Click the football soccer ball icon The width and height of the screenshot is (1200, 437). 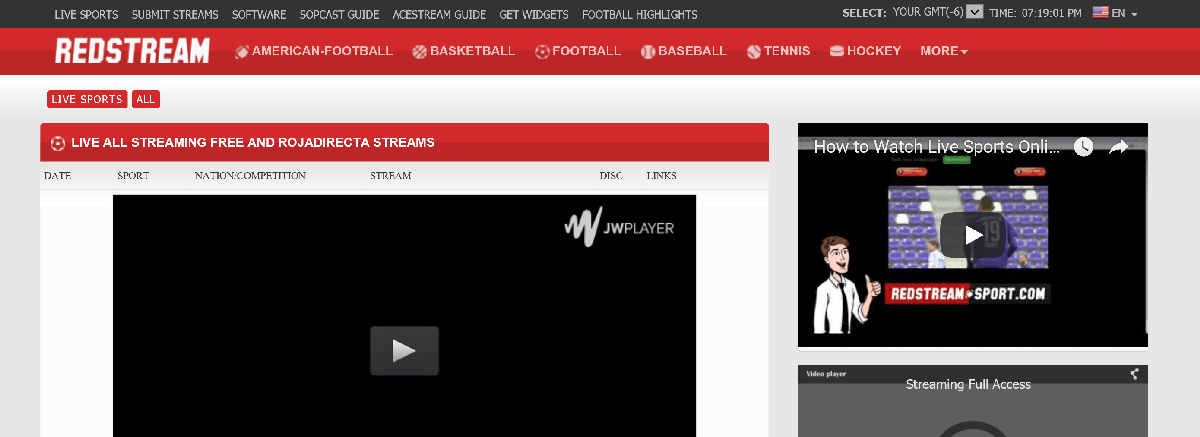tap(542, 51)
